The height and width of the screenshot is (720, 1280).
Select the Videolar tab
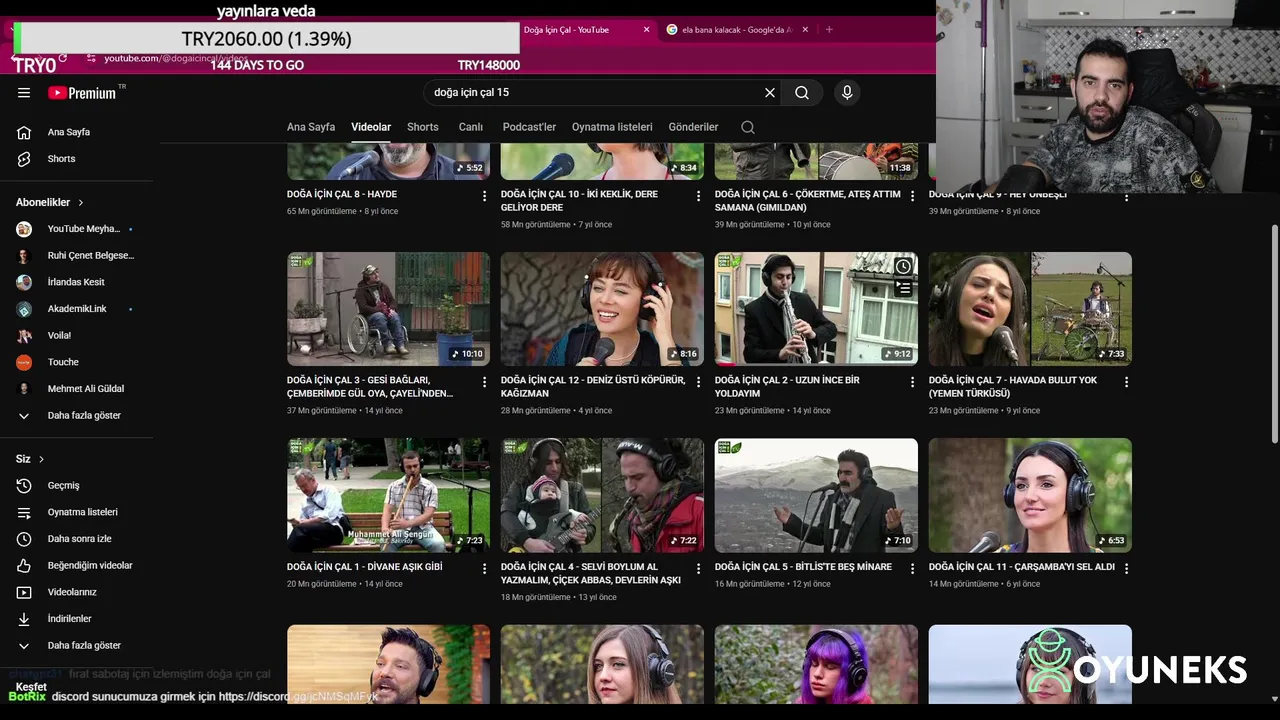[371, 127]
